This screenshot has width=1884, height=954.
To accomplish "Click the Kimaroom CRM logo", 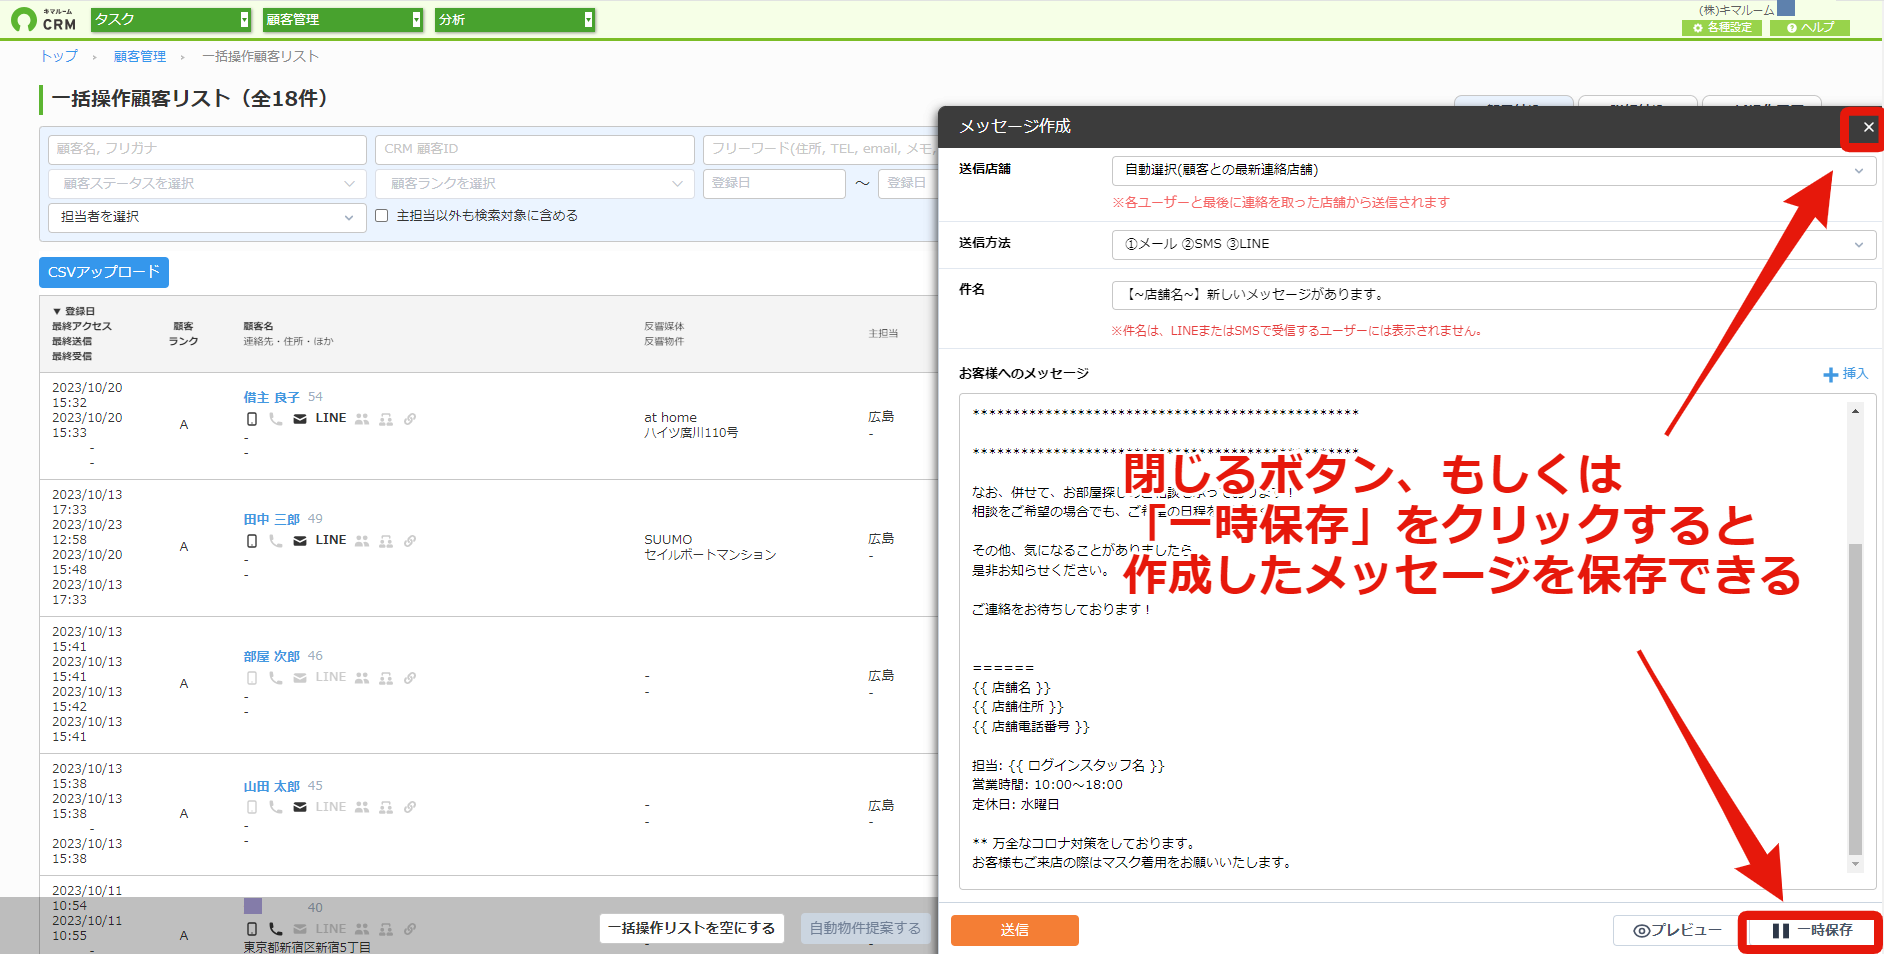I will tap(44, 19).
